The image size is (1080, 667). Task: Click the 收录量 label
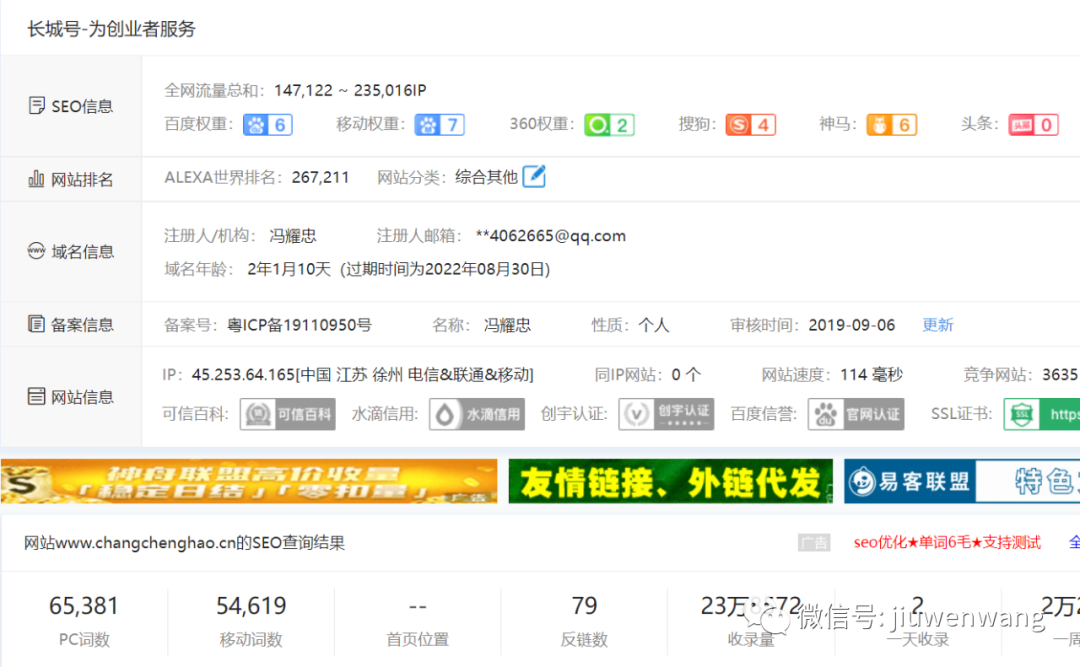(751, 639)
